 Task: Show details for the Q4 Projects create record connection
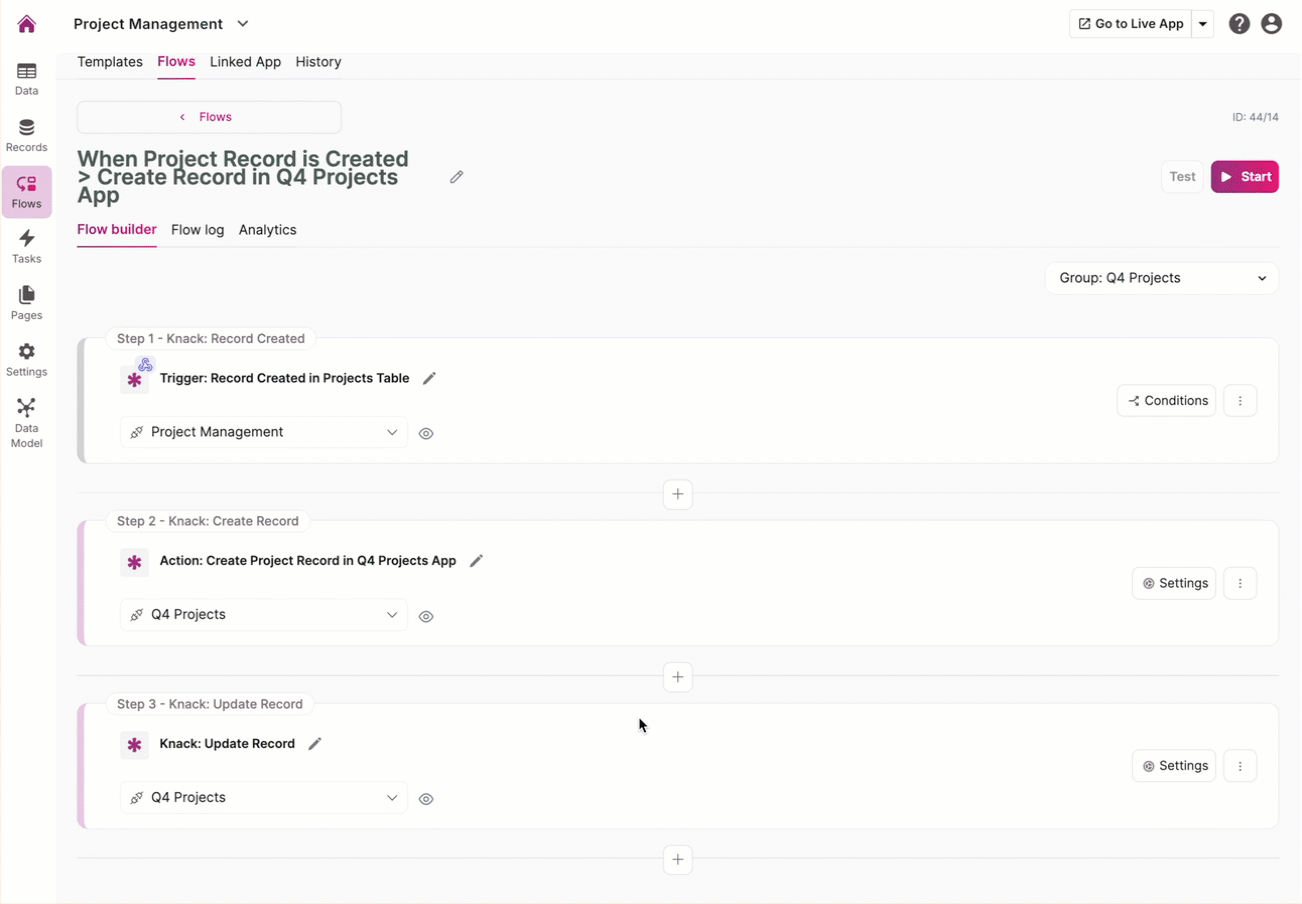pyautogui.click(x=426, y=616)
